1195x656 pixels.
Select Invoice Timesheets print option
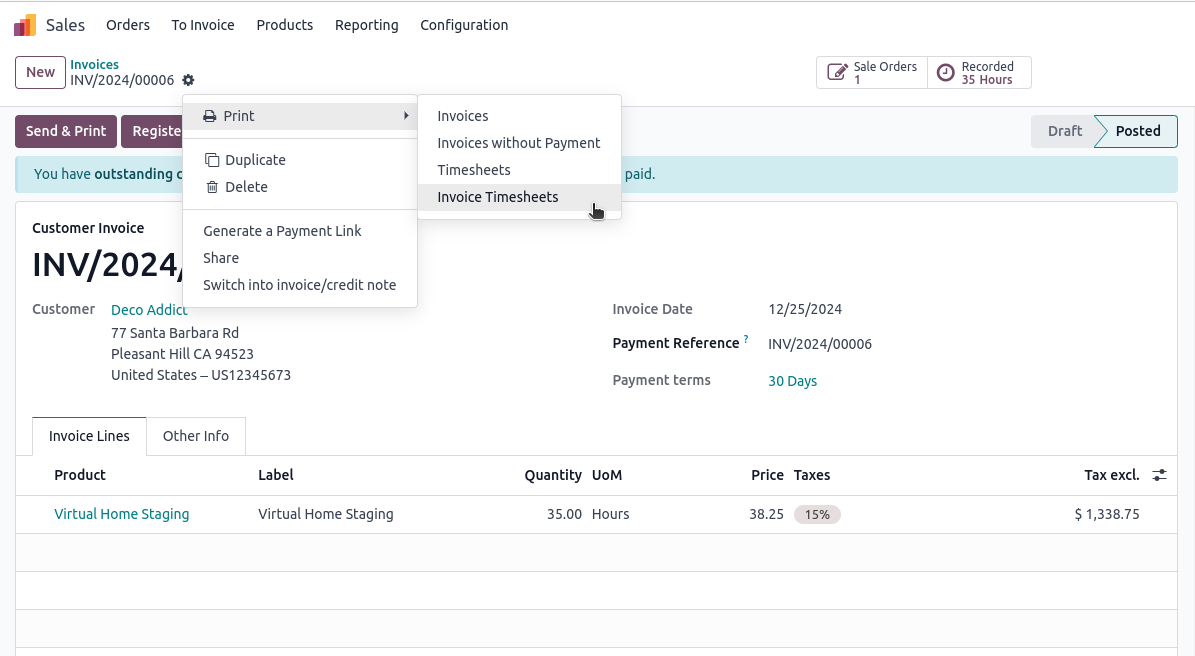[498, 197]
